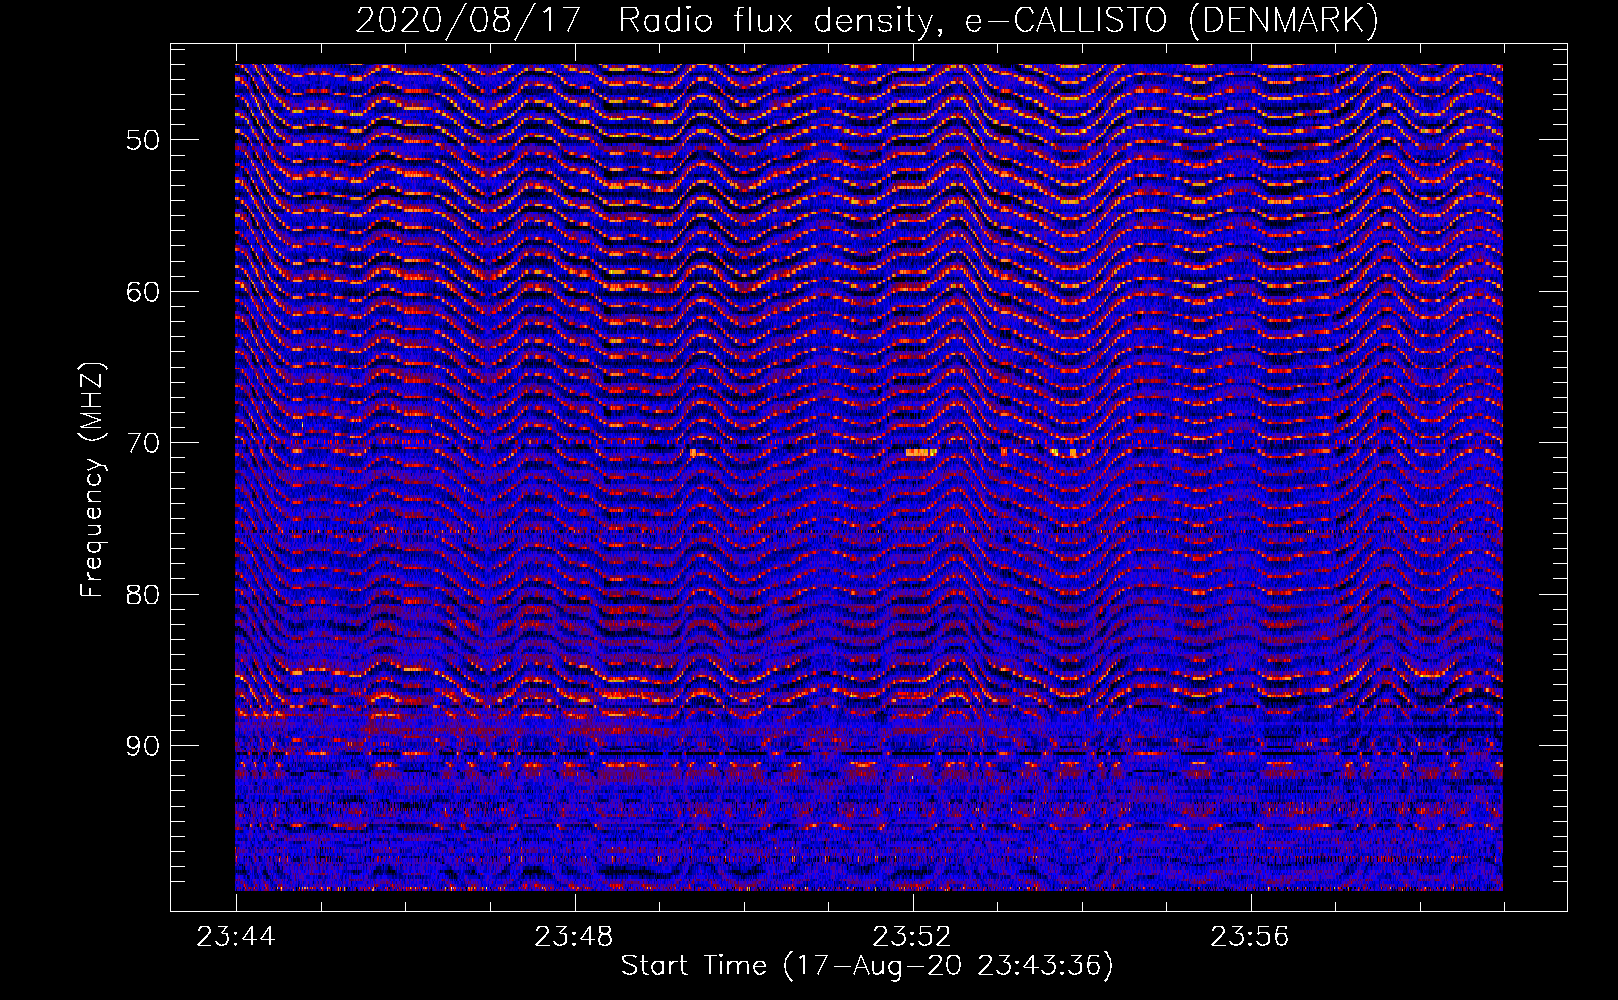Click the 70 MHz frequency tick label
The height and width of the screenshot is (1000, 1618).
click(x=142, y=443)
